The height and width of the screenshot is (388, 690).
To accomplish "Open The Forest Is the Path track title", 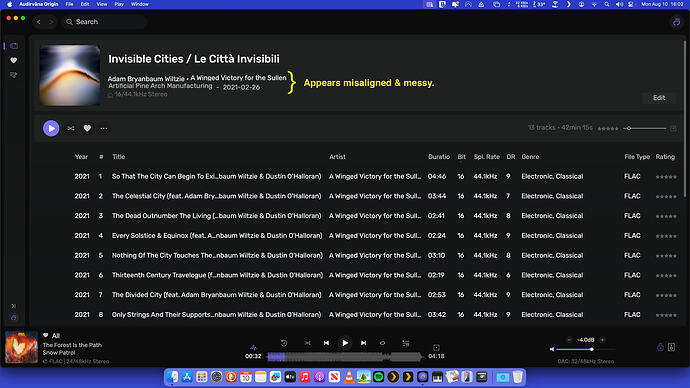I will 72,345.
